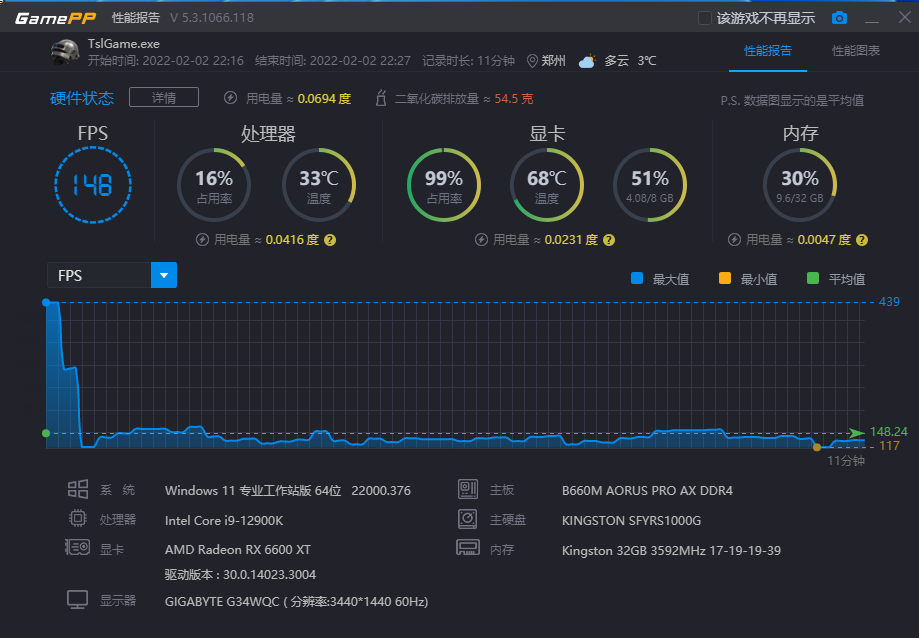Click the hard disk icon beside 主硬盘
919x638 pixels.
468,518
